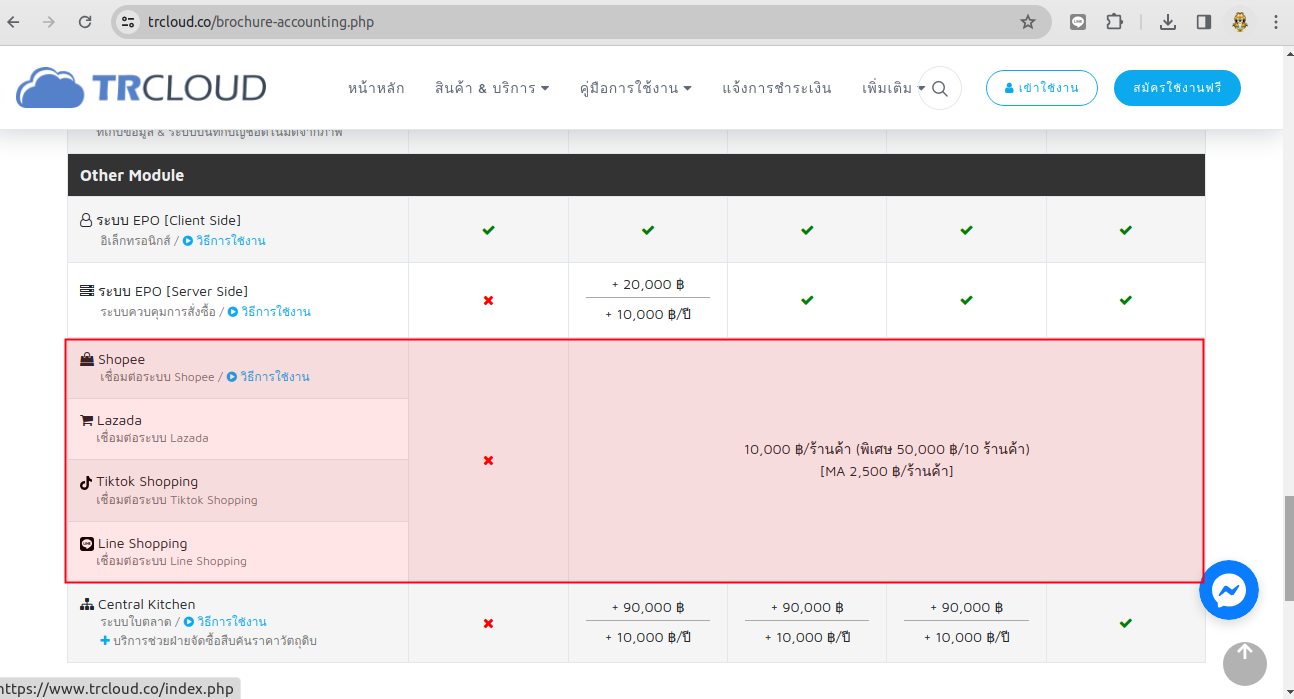Click the scroll-to-top arrow button

click(x=1244, y=663)
